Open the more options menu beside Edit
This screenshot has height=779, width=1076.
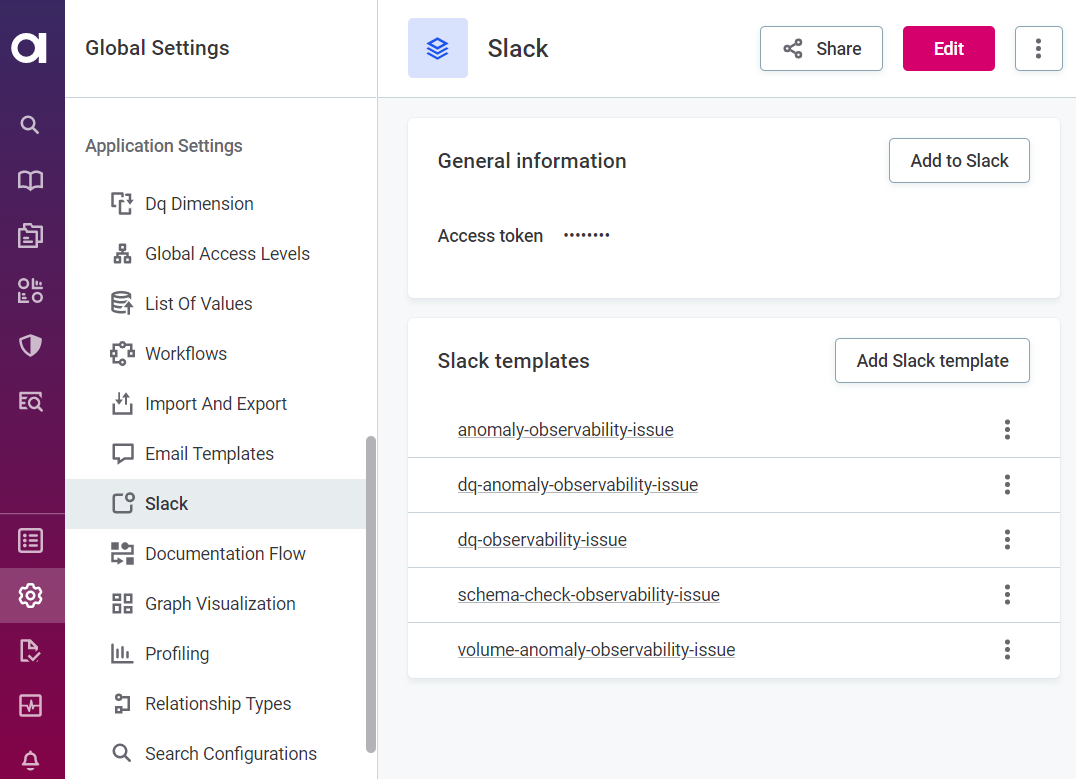1038,48
